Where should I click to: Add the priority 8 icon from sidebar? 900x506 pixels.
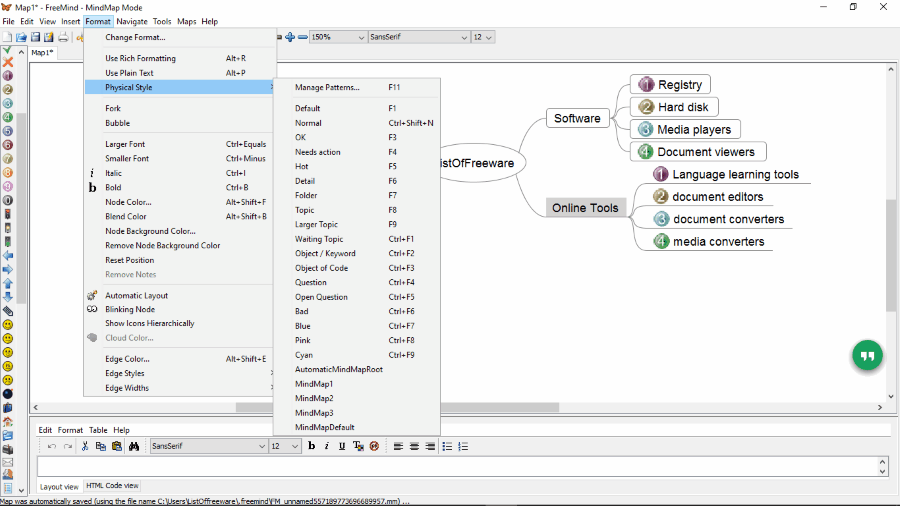(x=8, y=173)
